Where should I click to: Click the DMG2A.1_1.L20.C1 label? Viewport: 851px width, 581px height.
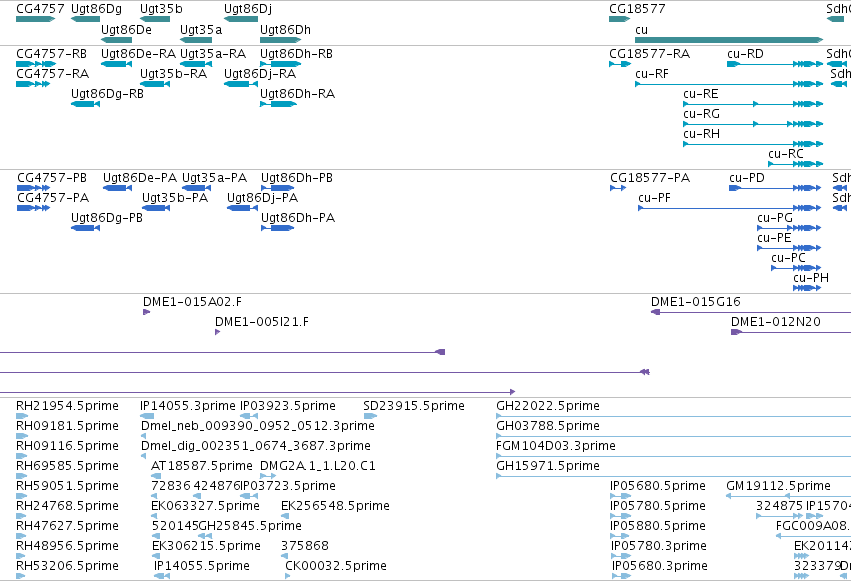(318, 467)
